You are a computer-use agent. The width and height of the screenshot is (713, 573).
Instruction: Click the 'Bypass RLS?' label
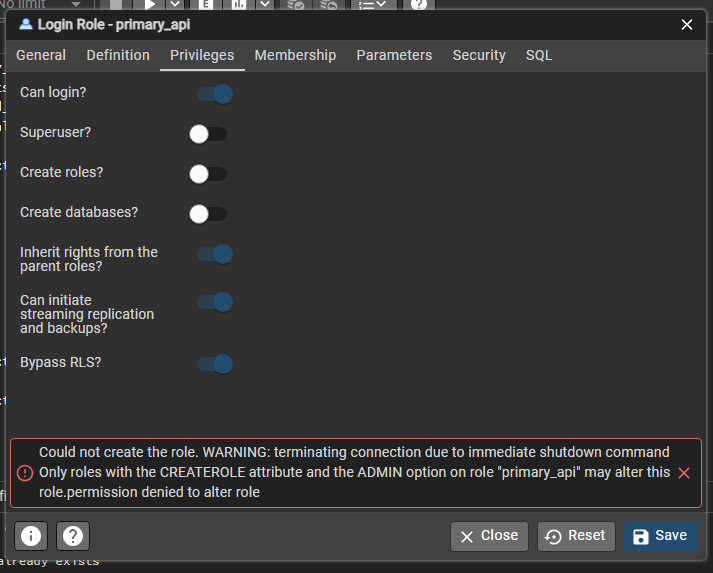pos(60,362)
